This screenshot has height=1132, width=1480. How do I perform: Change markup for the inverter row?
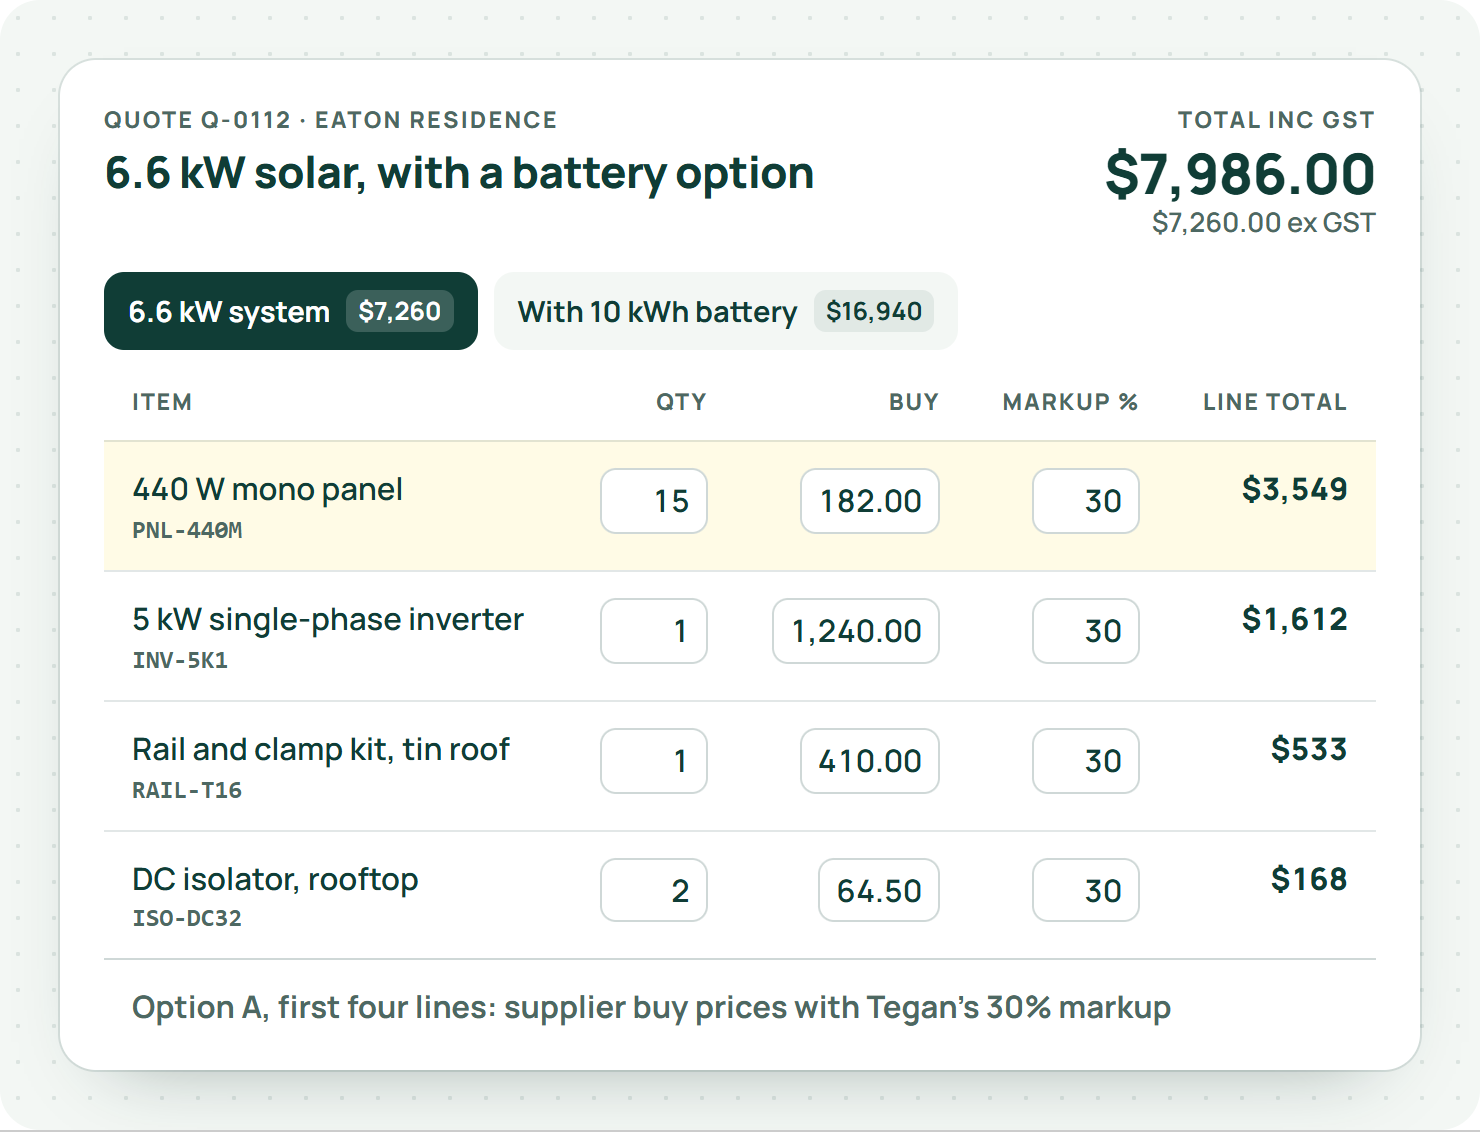click(1086, 631)
